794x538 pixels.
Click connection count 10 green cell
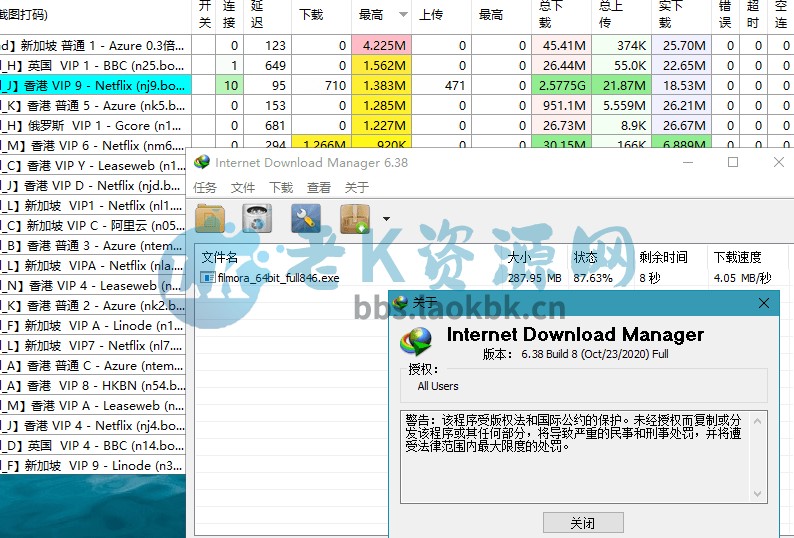[x=230, y=86]
